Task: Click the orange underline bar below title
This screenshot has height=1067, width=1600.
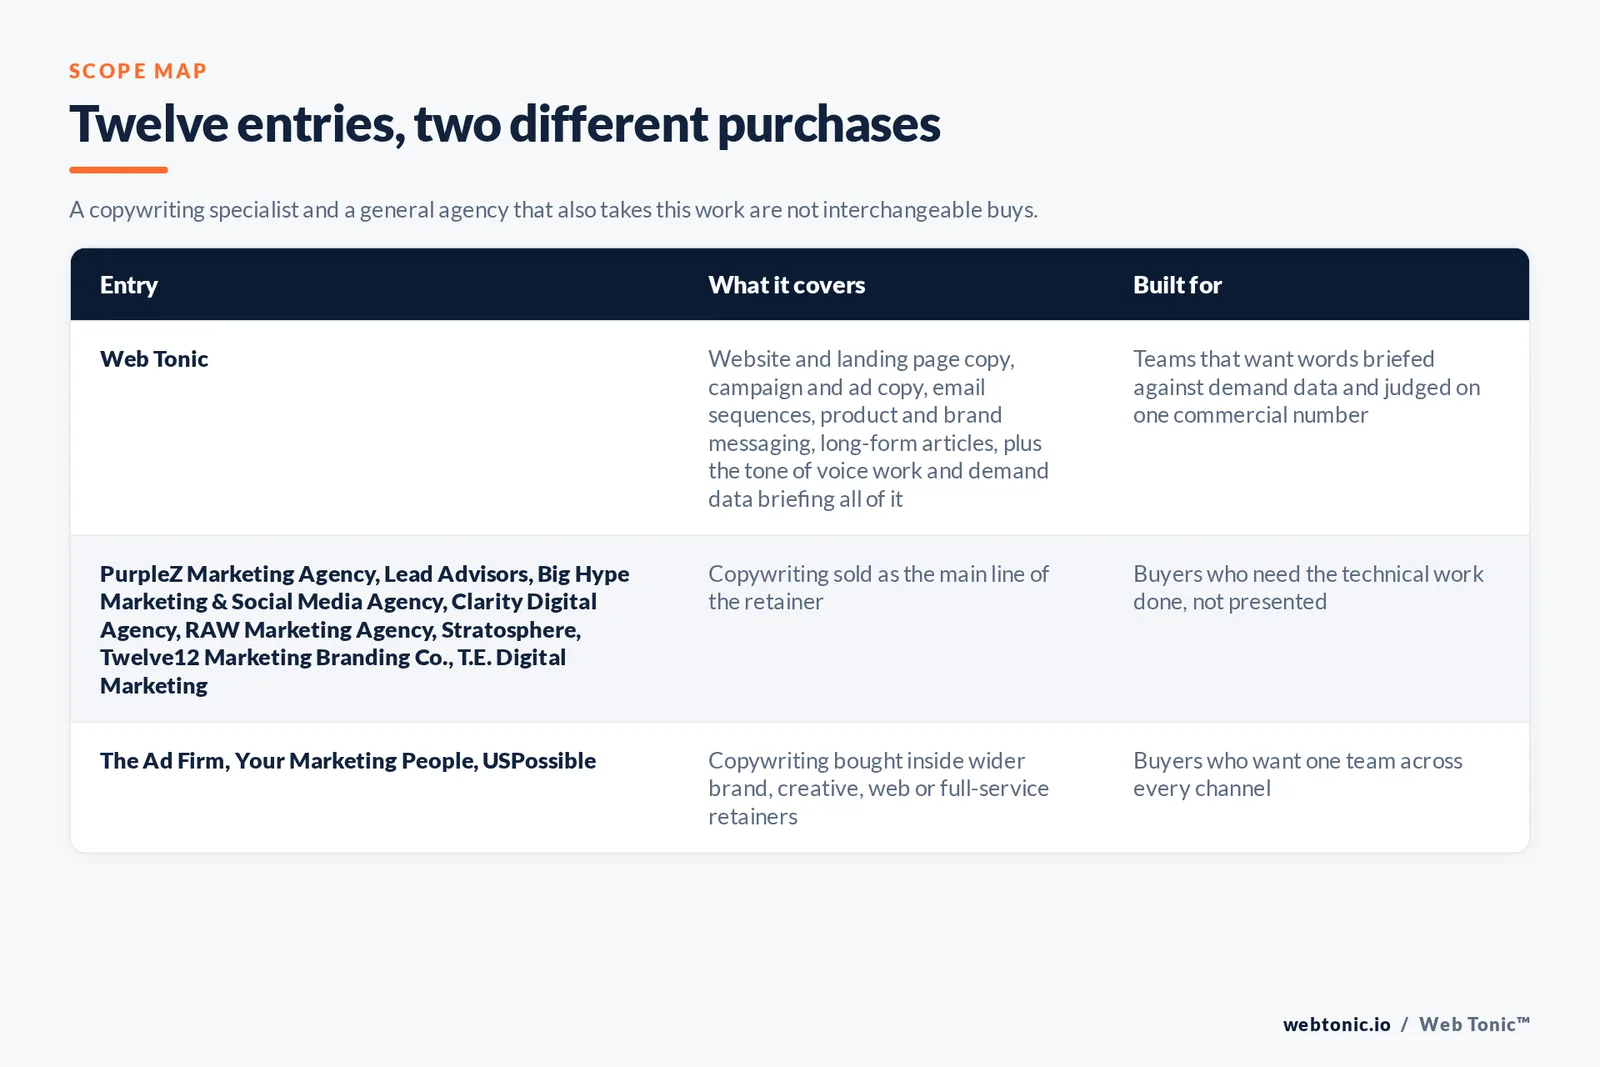Action: click(118, 170)
